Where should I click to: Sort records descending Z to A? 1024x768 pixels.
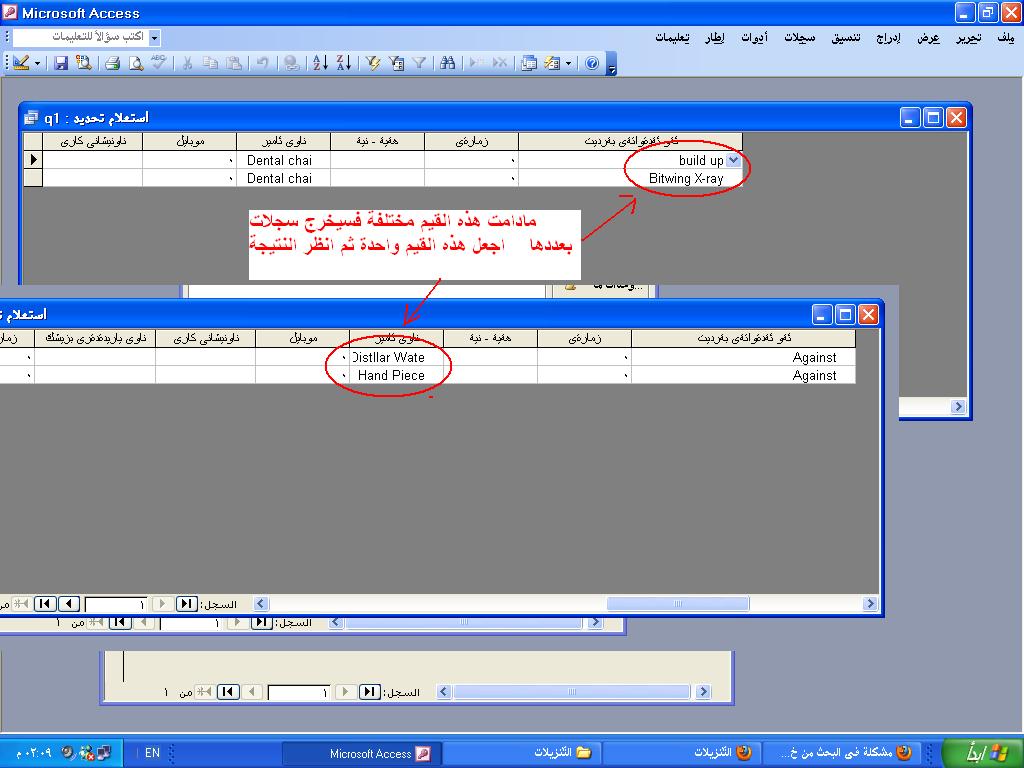pos(344,63)
